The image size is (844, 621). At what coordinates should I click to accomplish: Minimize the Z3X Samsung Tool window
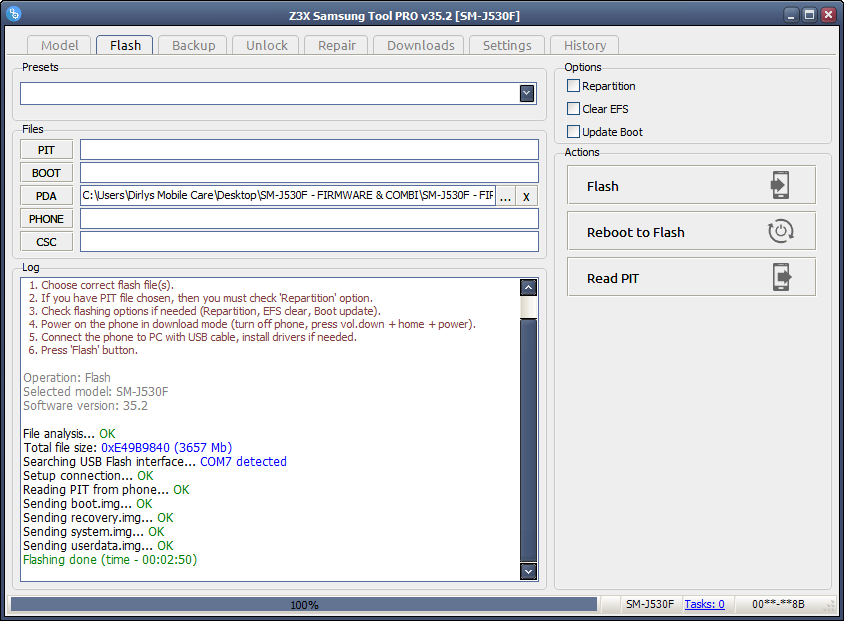[791, 15]
